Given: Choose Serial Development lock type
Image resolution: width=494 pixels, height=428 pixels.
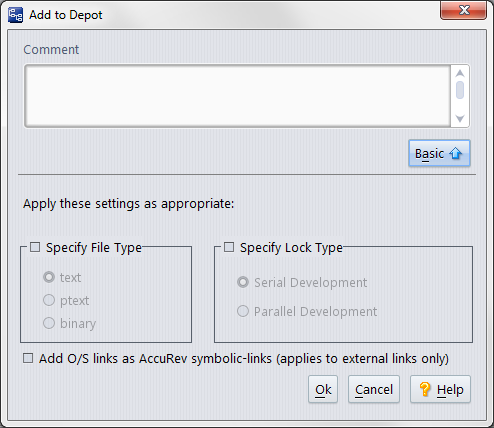Looking at the screenshot, I should pos(243,282).
